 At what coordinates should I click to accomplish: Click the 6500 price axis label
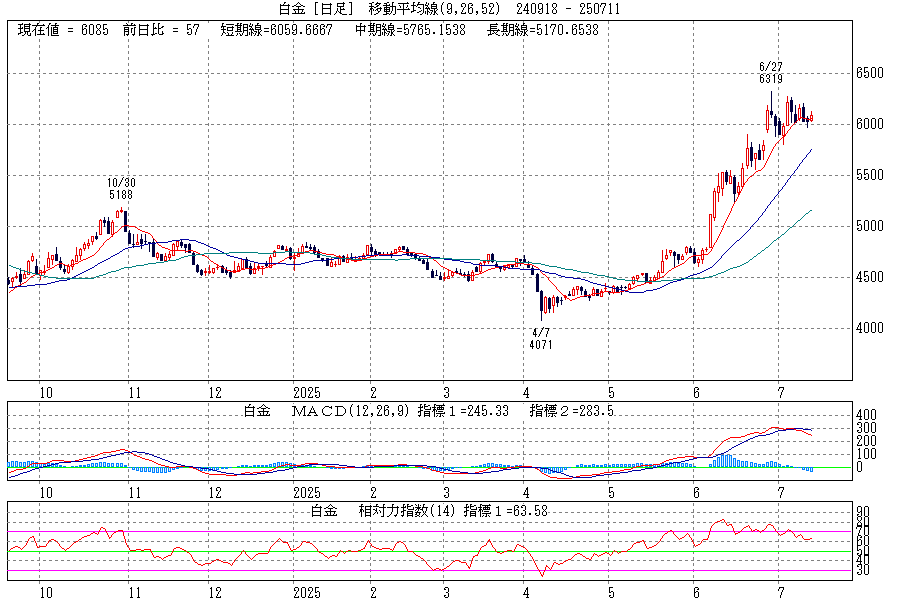point(868,74)
